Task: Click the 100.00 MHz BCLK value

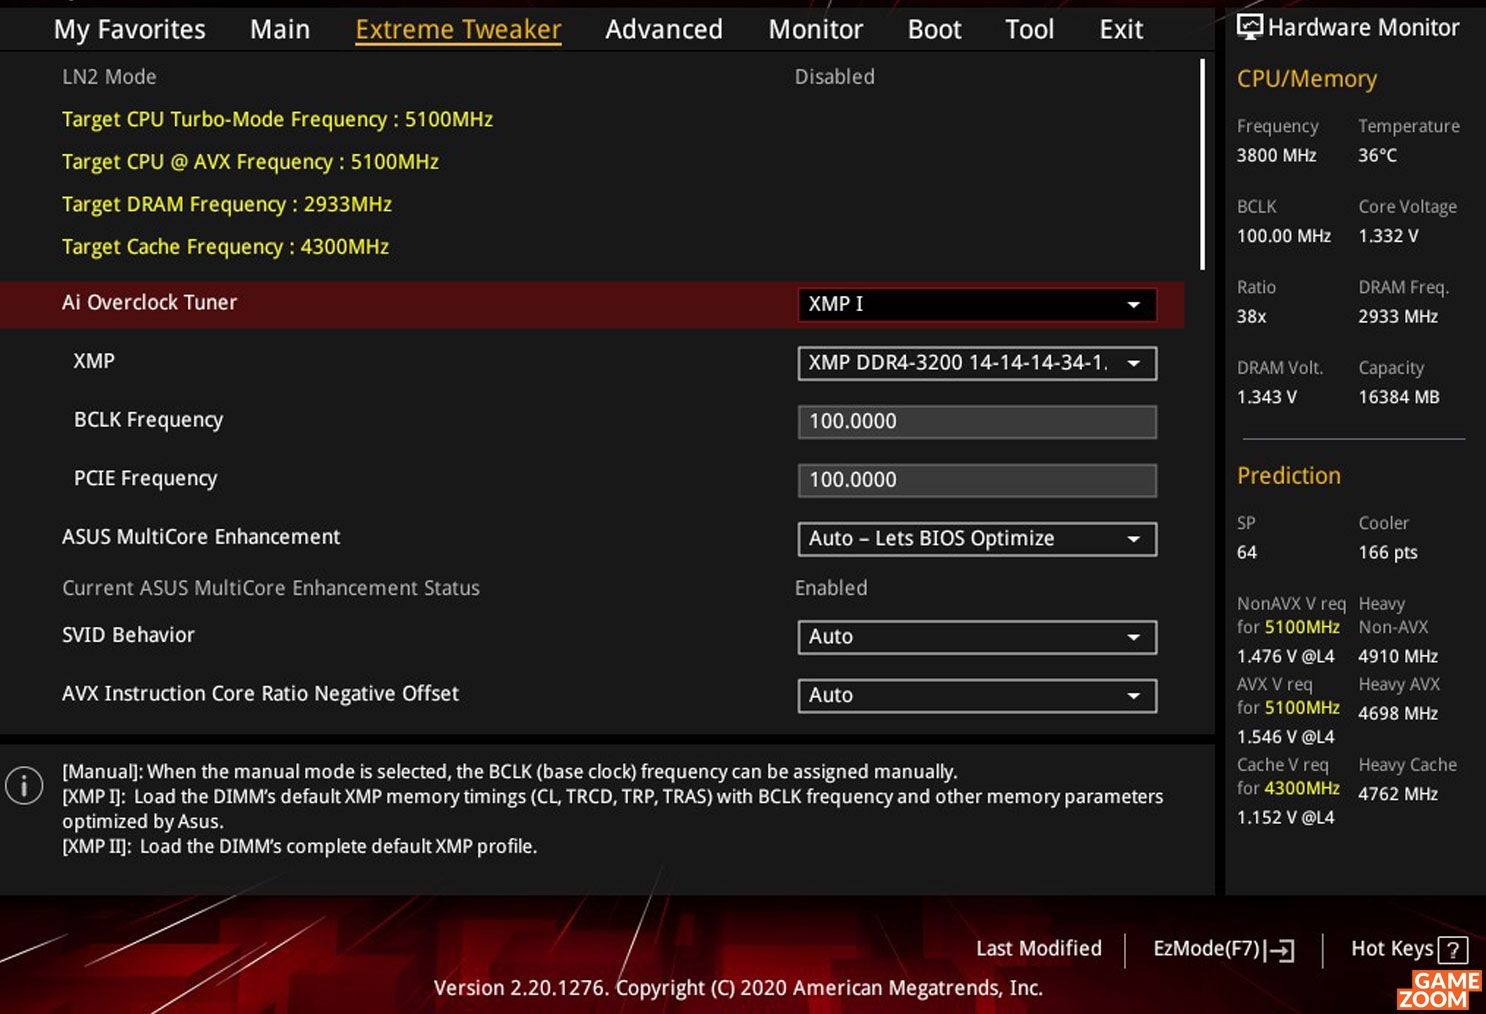Action: (1284, 236)
